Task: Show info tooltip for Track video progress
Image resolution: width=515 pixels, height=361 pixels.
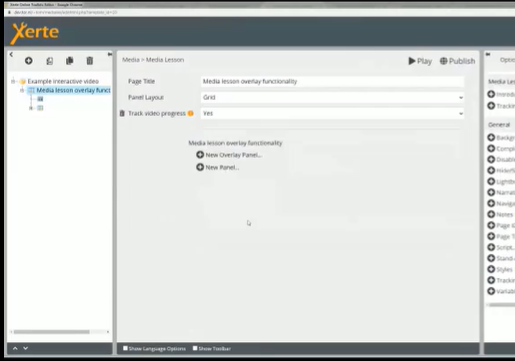Action: click(x=191, y=113)
